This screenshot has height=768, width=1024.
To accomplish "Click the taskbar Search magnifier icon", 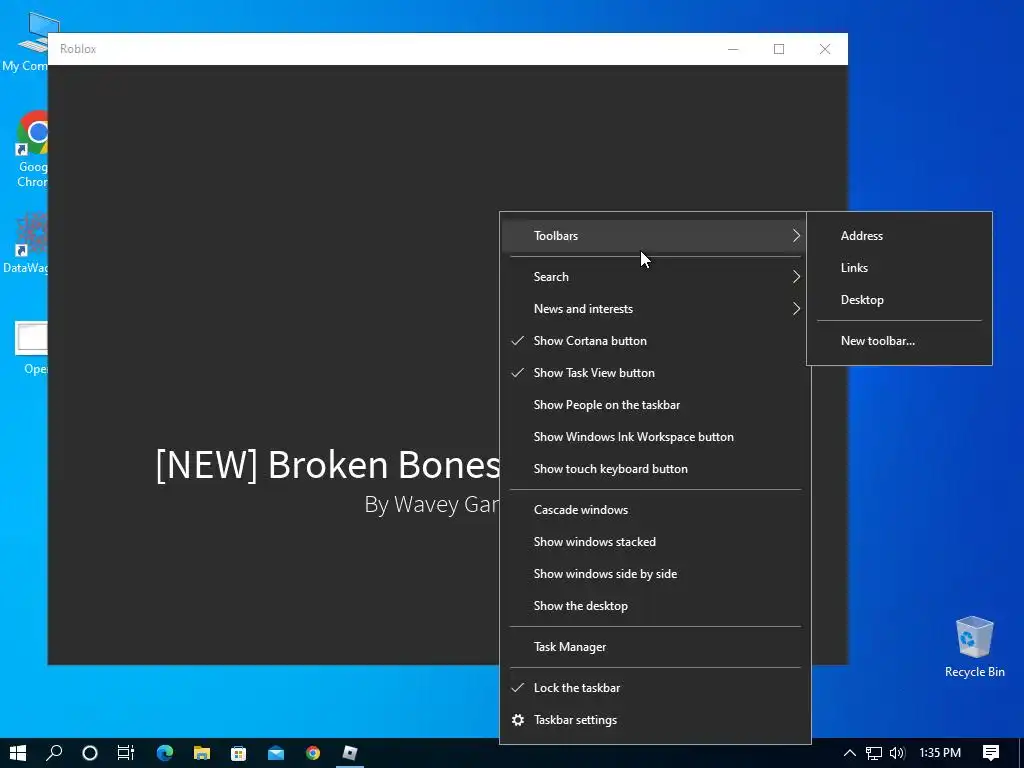I will 54,753.
